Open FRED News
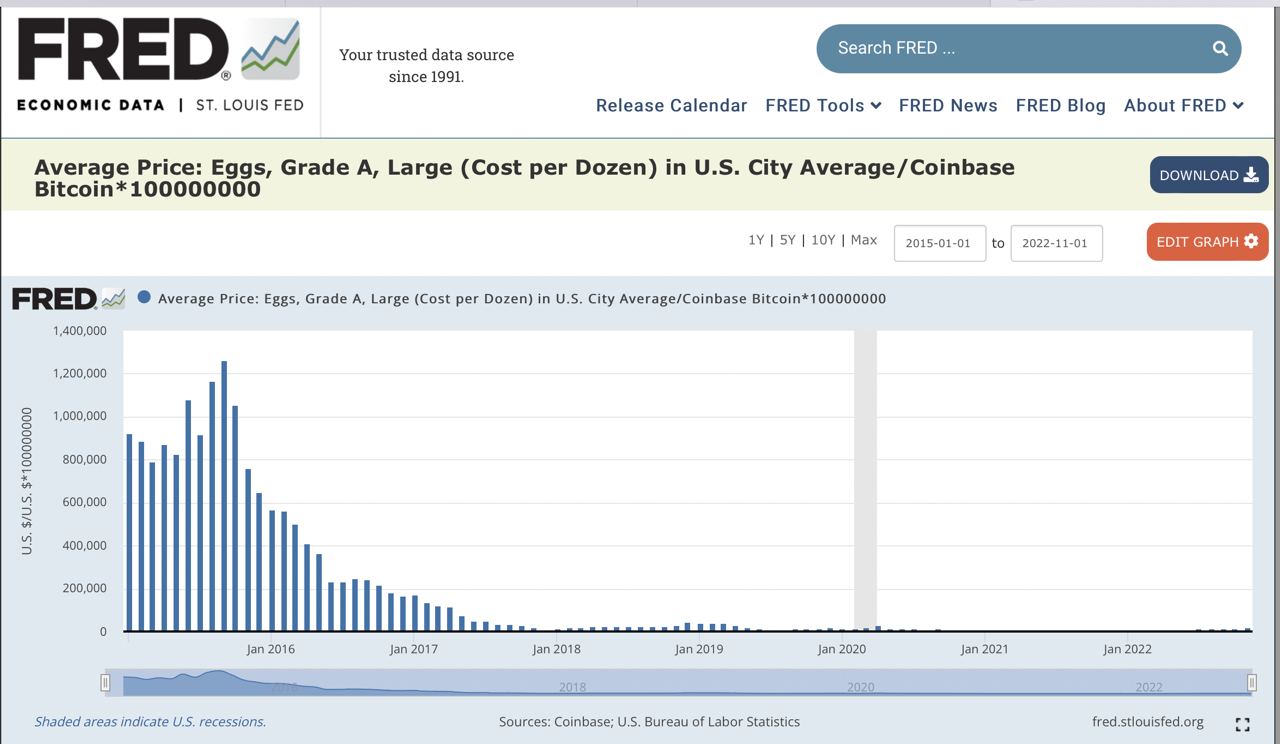1280x744 pixels. click(948, 105)
